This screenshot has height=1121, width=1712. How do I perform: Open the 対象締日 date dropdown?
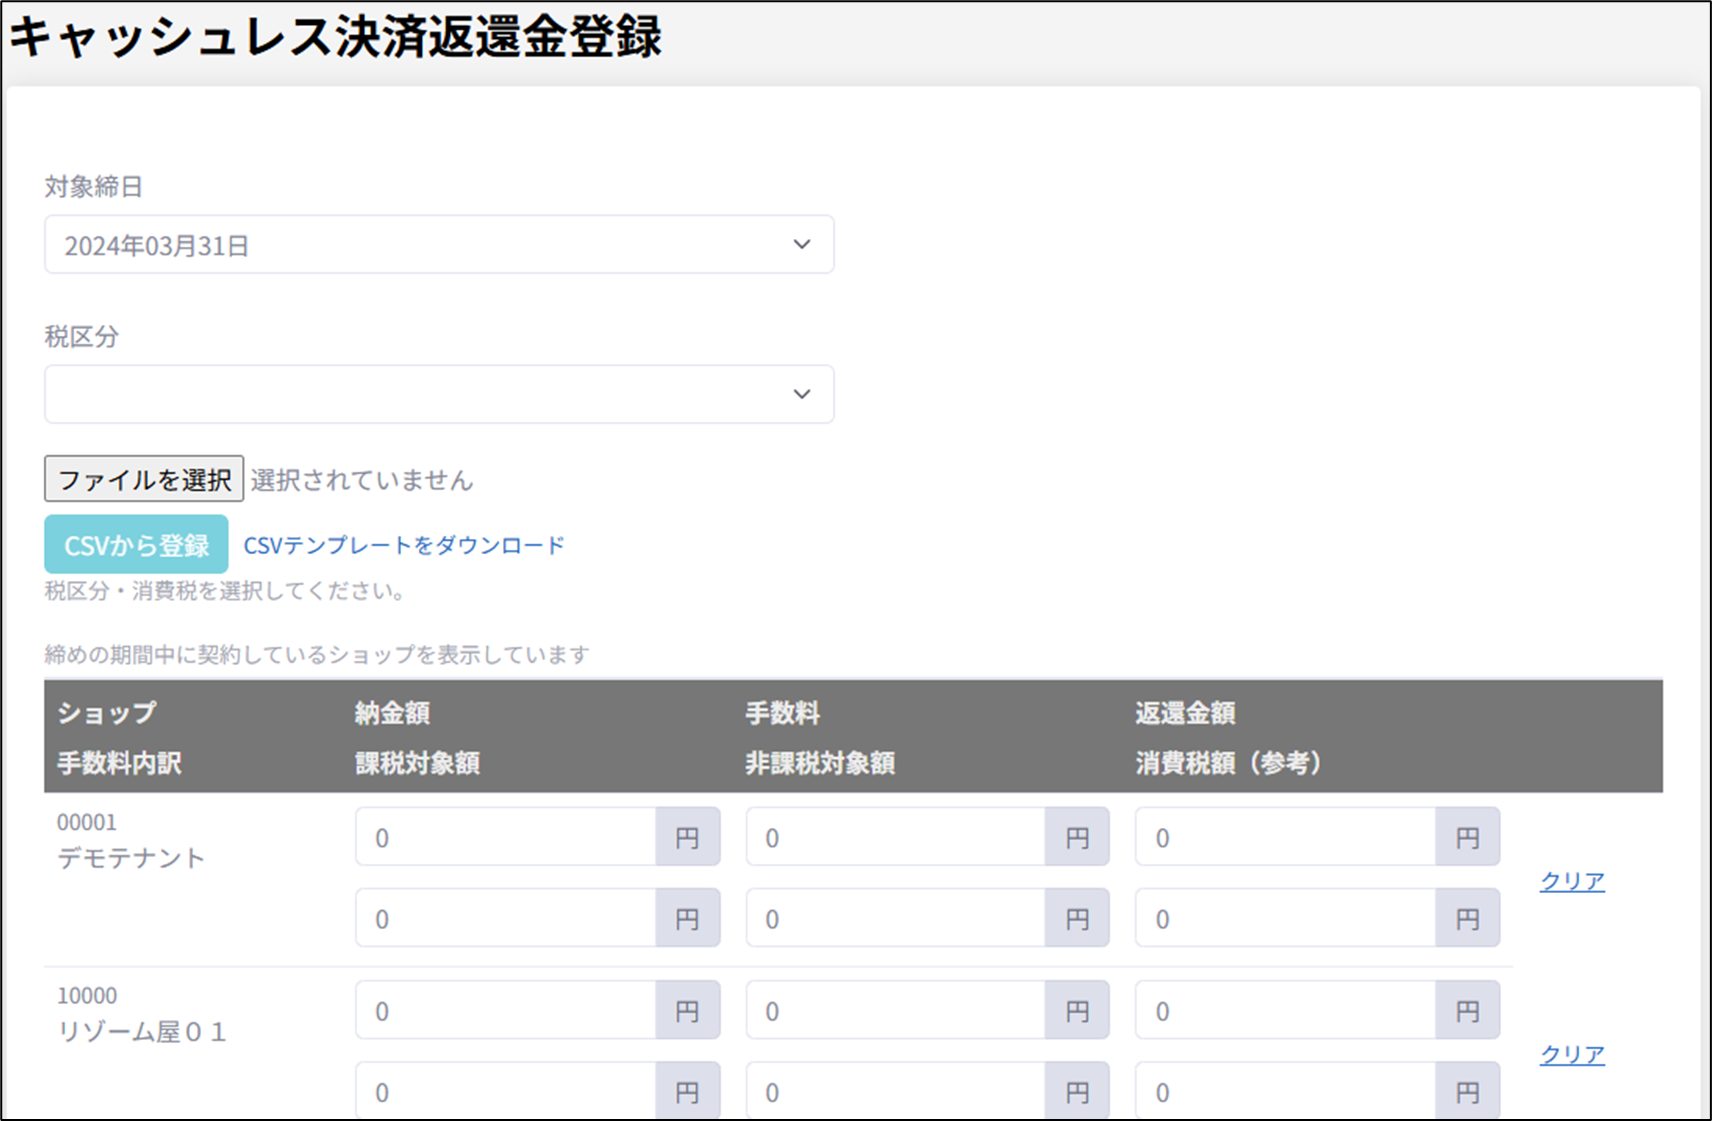tap(438, 245)
